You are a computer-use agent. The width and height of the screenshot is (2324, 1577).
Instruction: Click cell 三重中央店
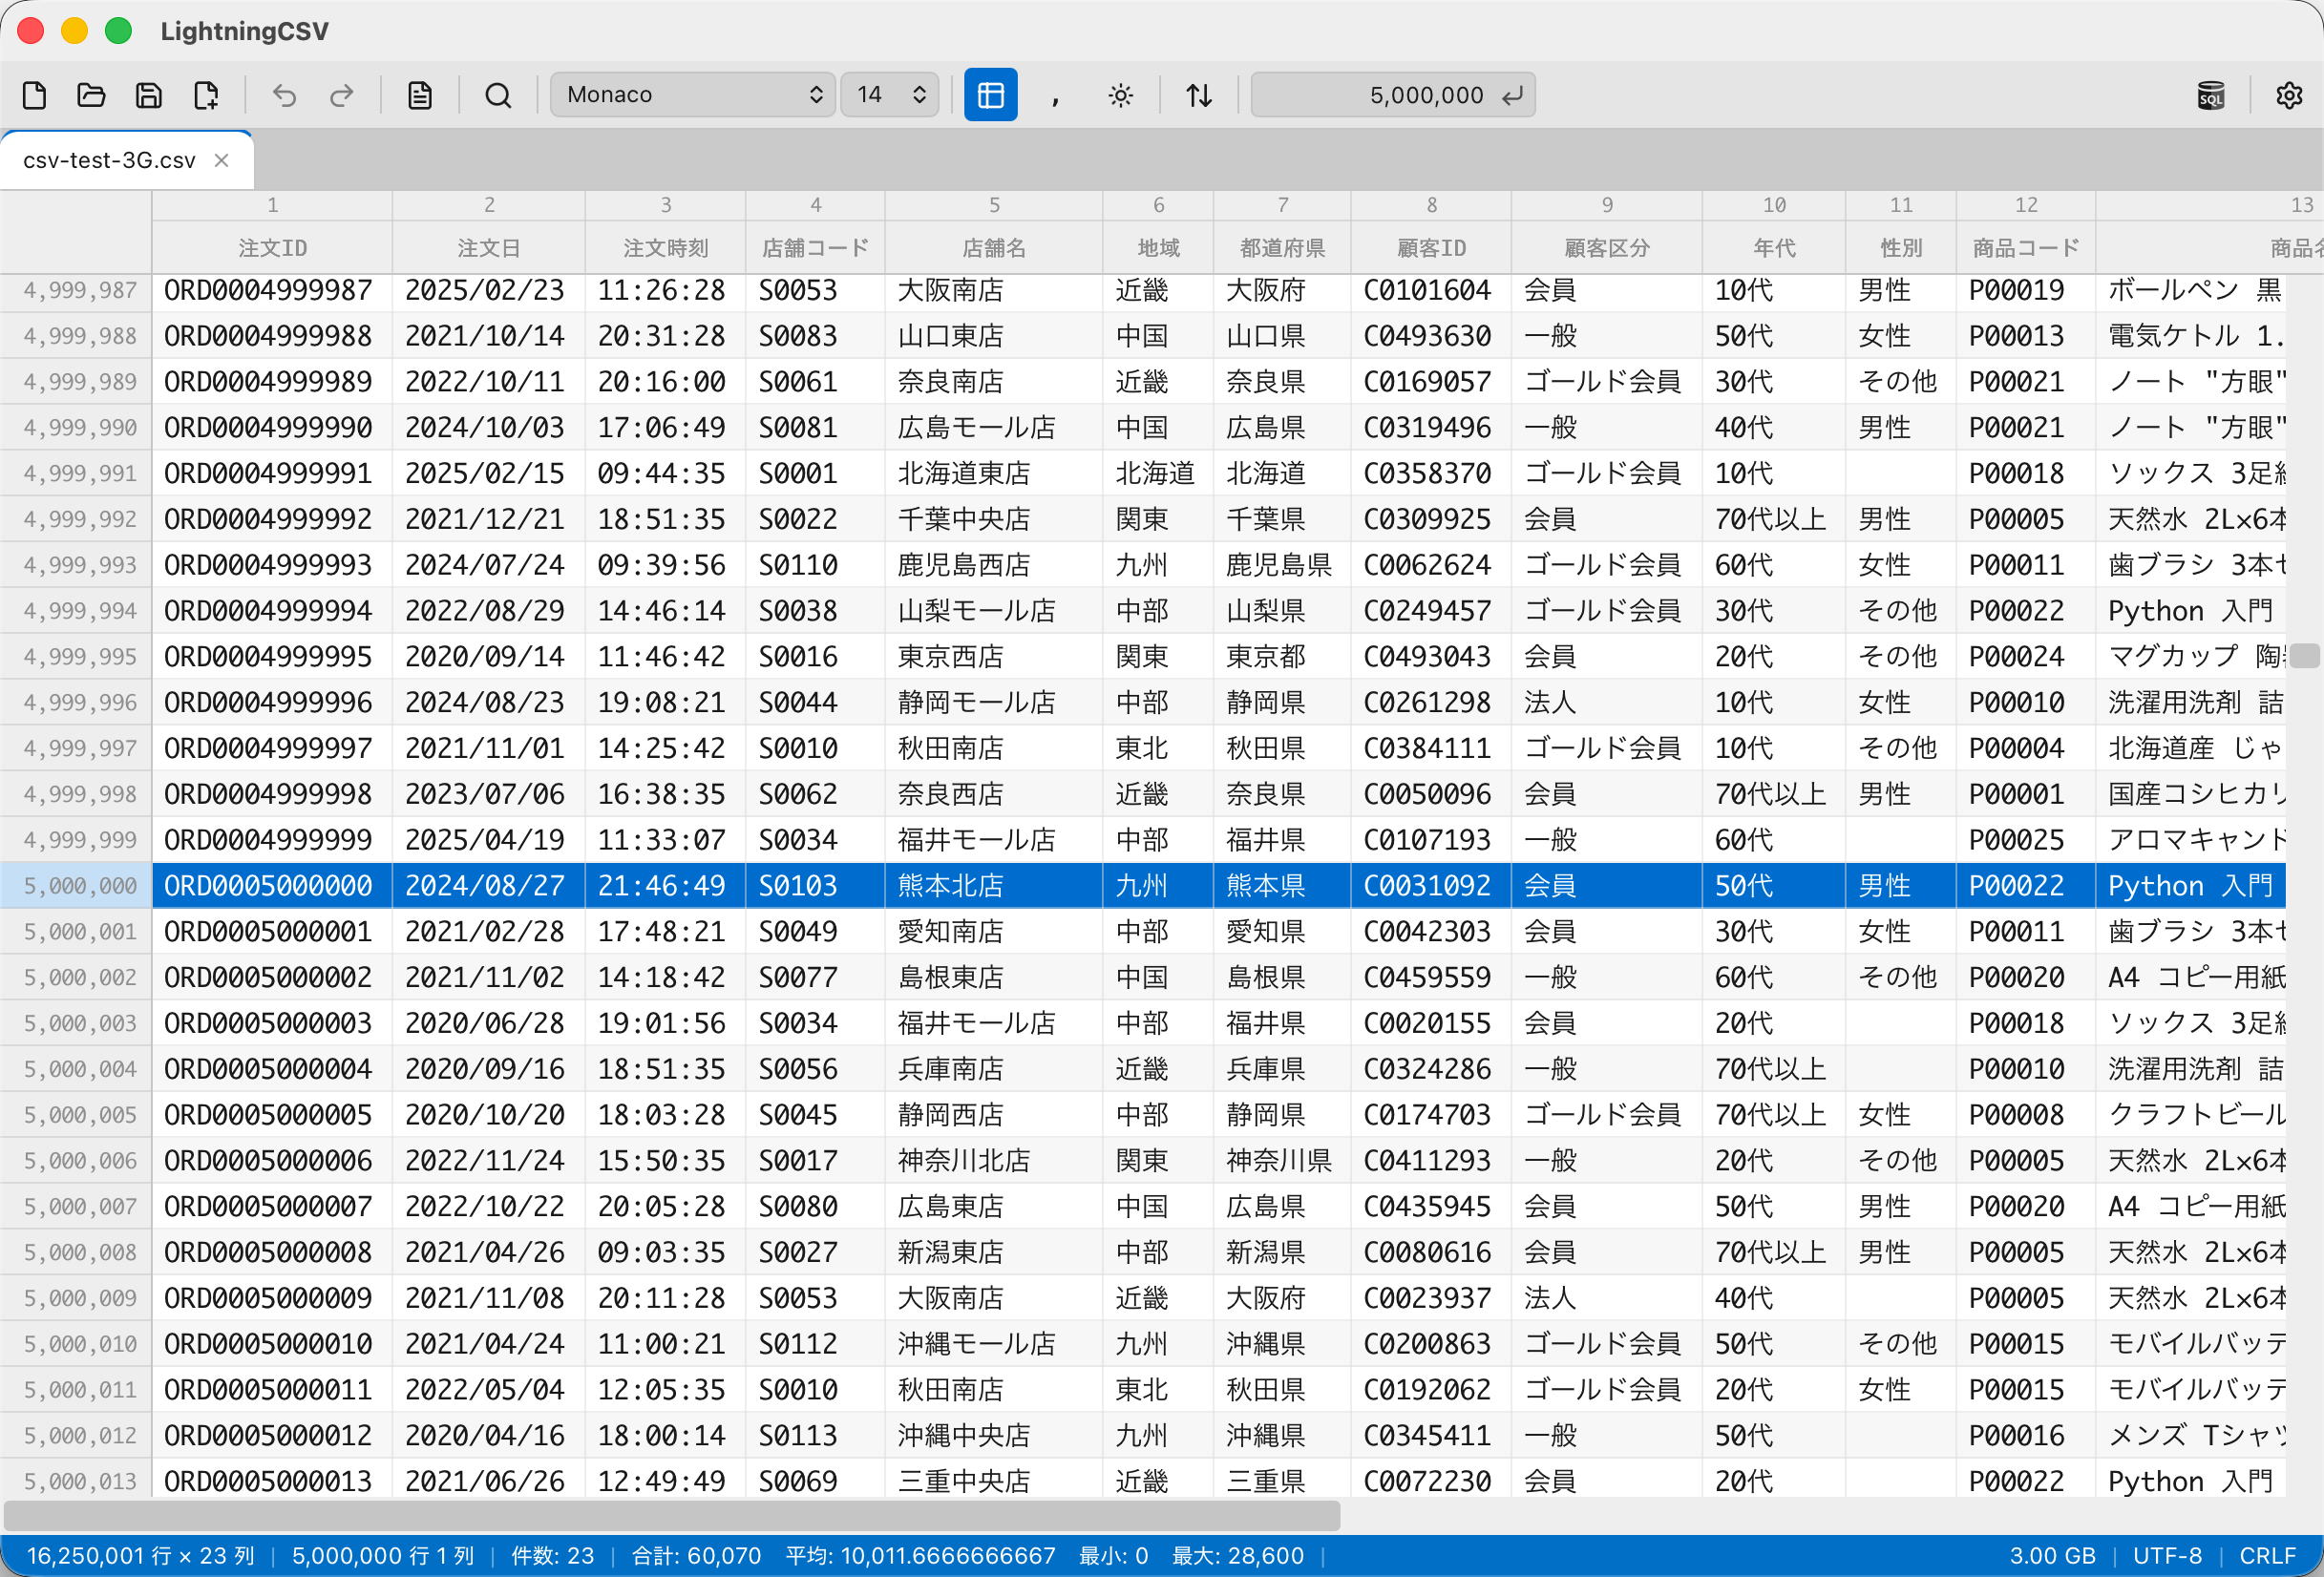[x=994, y=1481]
